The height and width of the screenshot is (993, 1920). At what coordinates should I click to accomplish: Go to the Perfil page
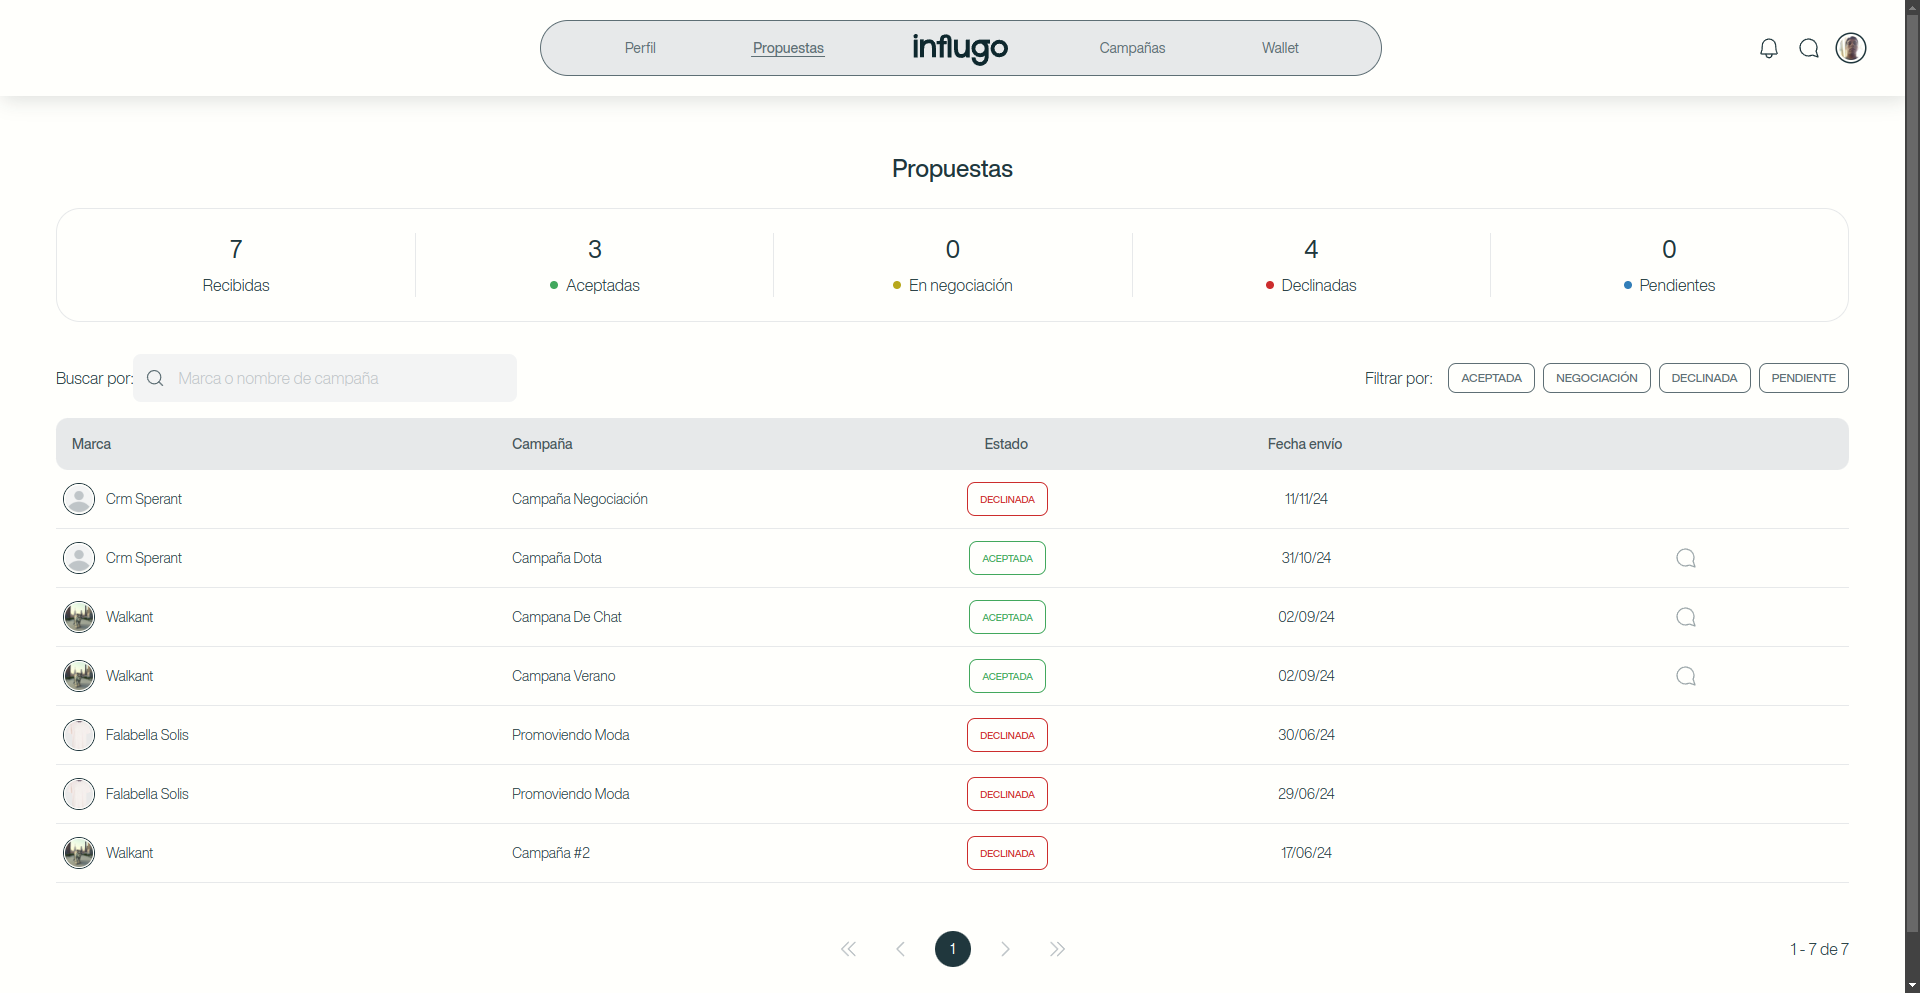639,47
